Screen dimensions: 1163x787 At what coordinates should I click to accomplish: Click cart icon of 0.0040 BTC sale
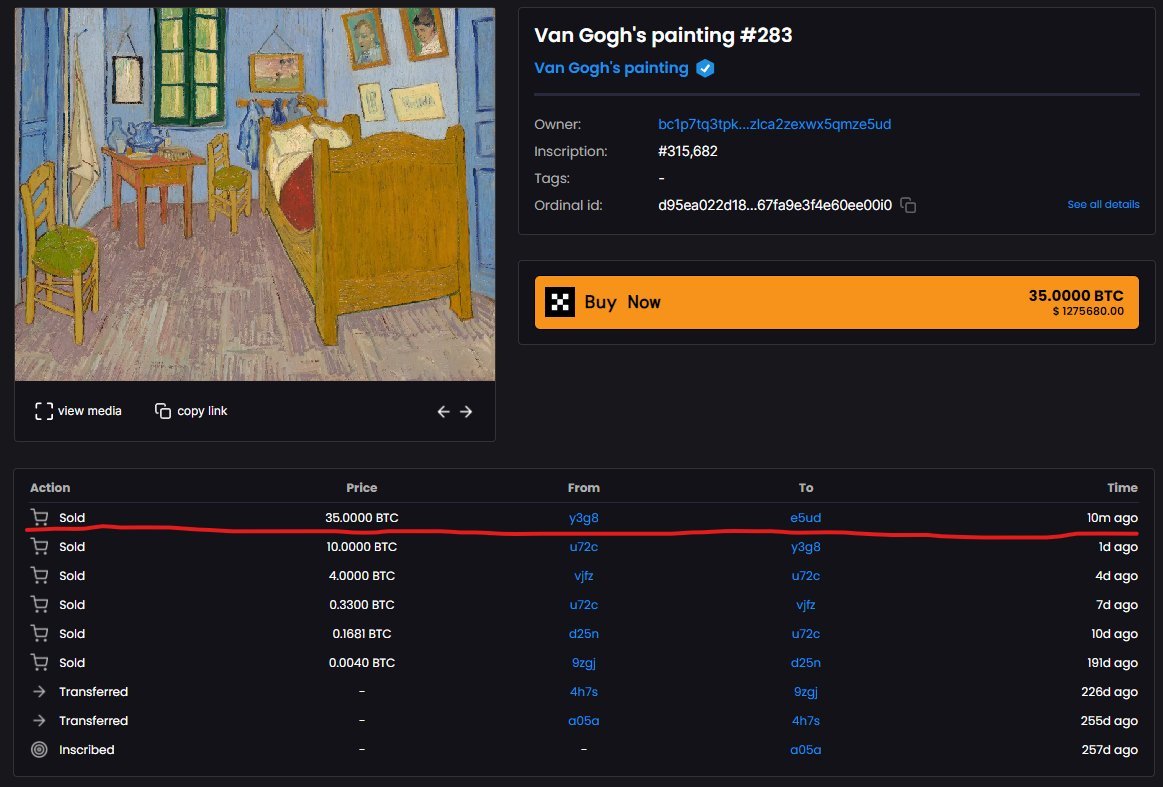(39, 662)
